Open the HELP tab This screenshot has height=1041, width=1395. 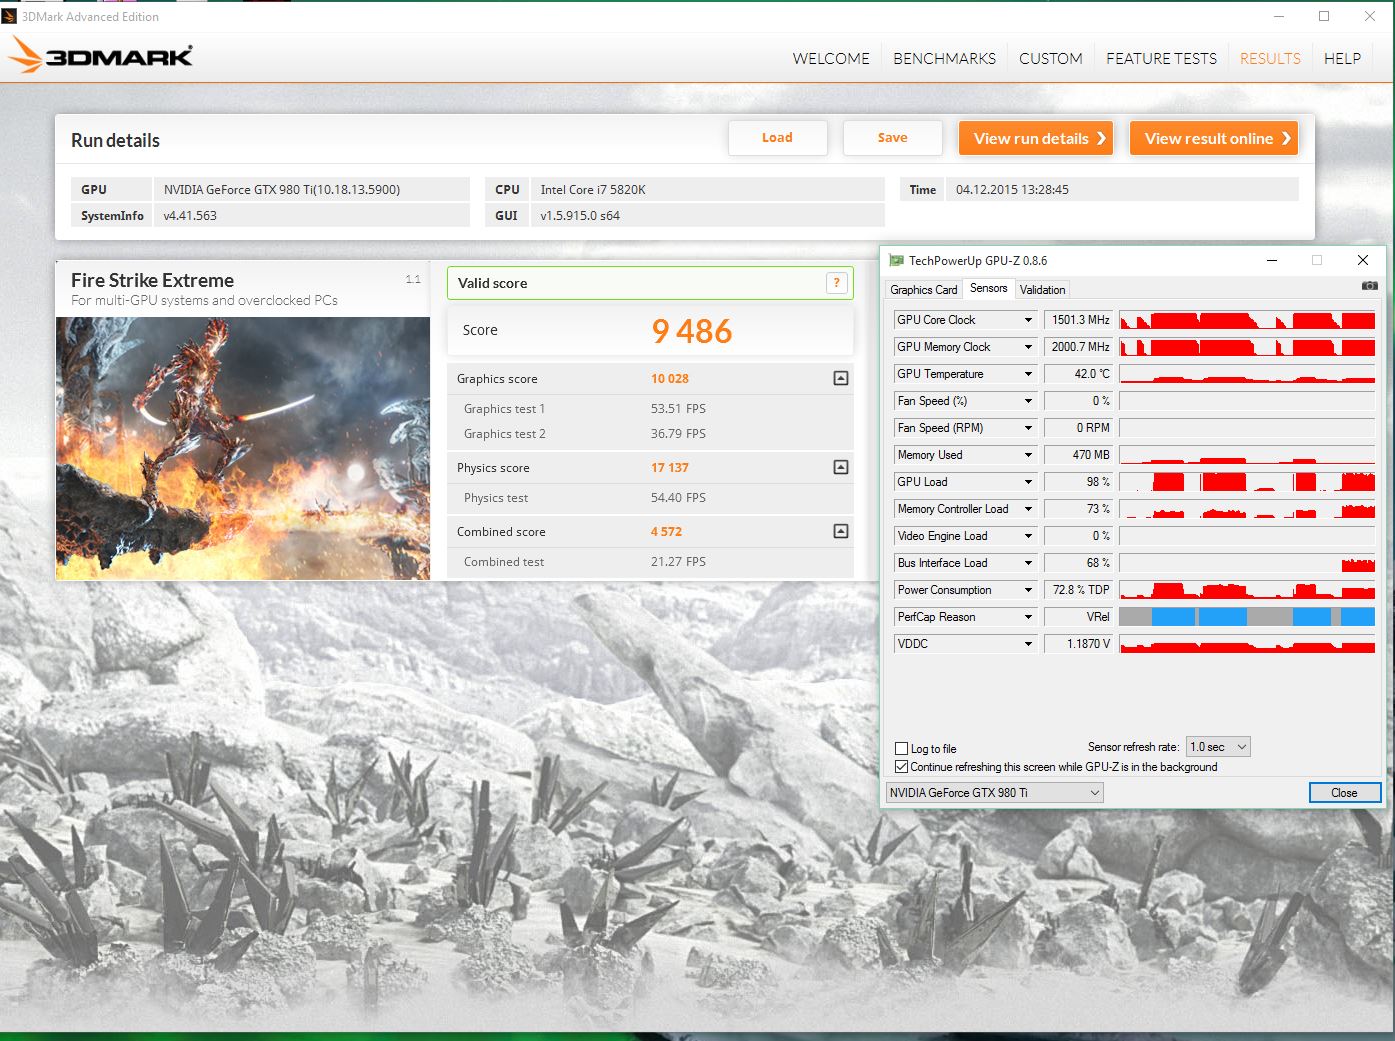(x=1342, y=59)
